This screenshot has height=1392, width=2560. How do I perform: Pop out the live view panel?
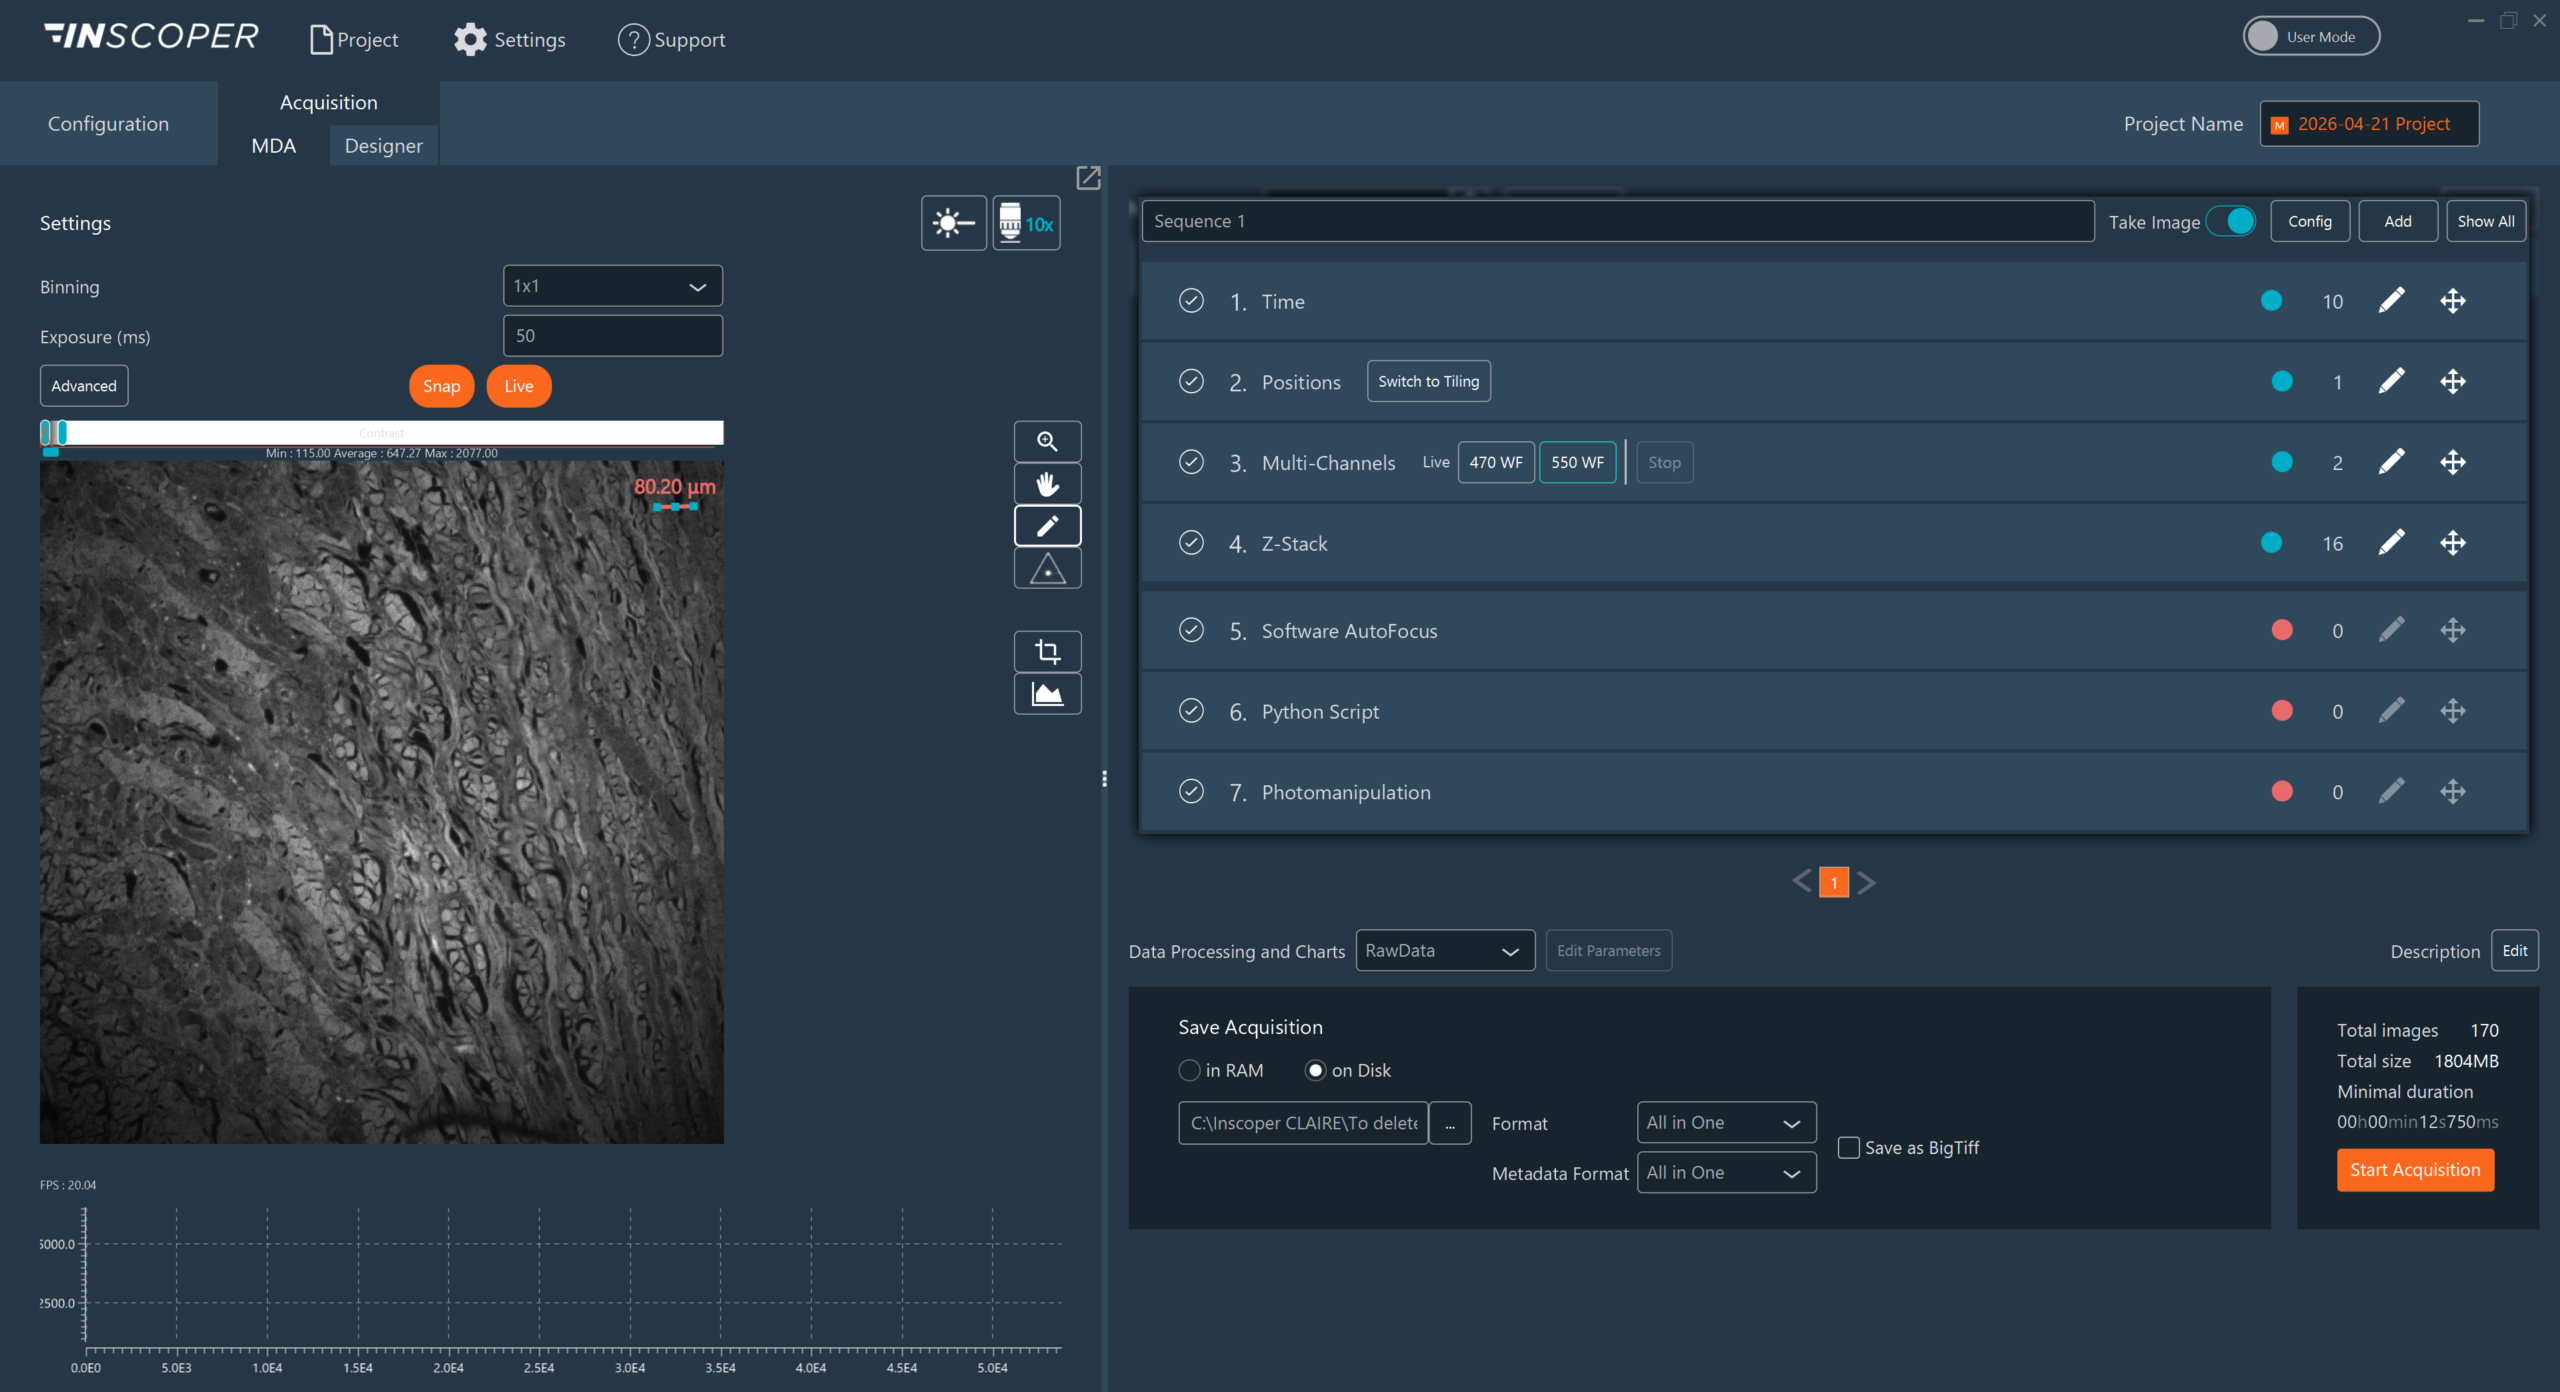tap(1088, 178)
